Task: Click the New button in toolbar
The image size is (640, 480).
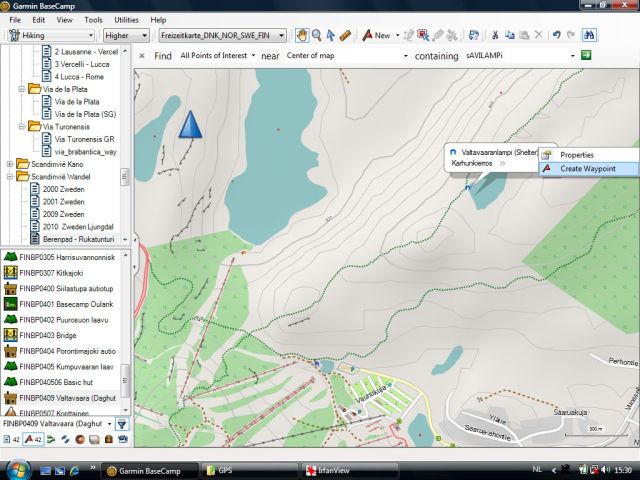Action: pyautogui.click(x=377, y=35)
